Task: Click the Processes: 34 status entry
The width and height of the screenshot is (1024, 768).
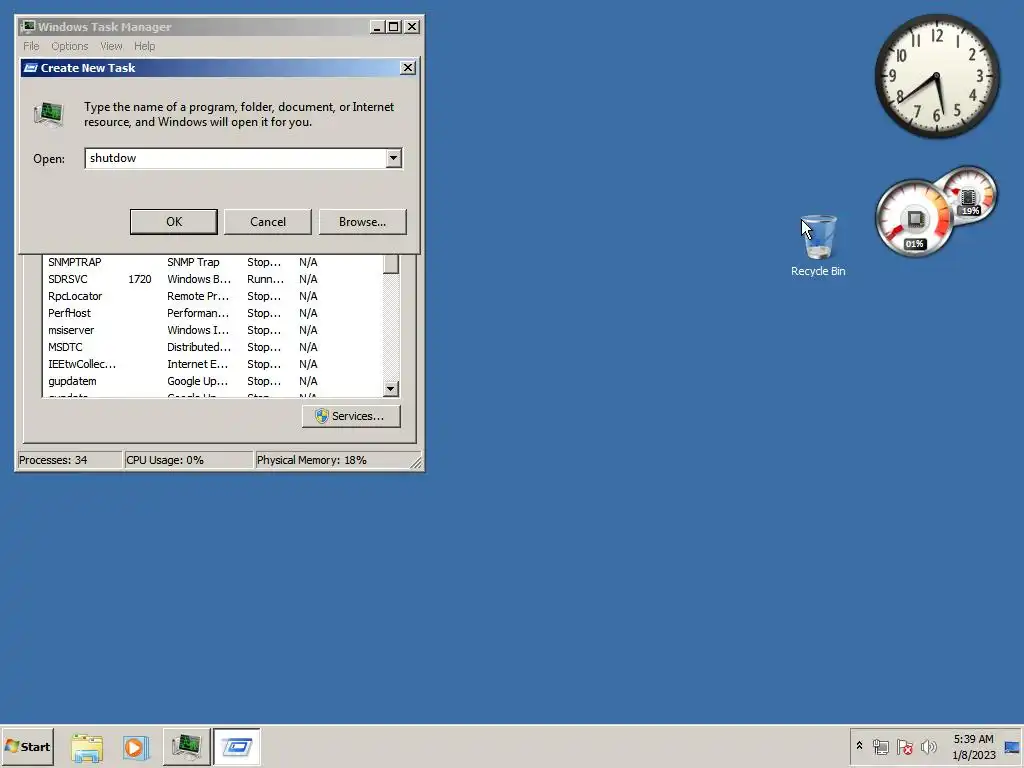Action: pos(69,460)
